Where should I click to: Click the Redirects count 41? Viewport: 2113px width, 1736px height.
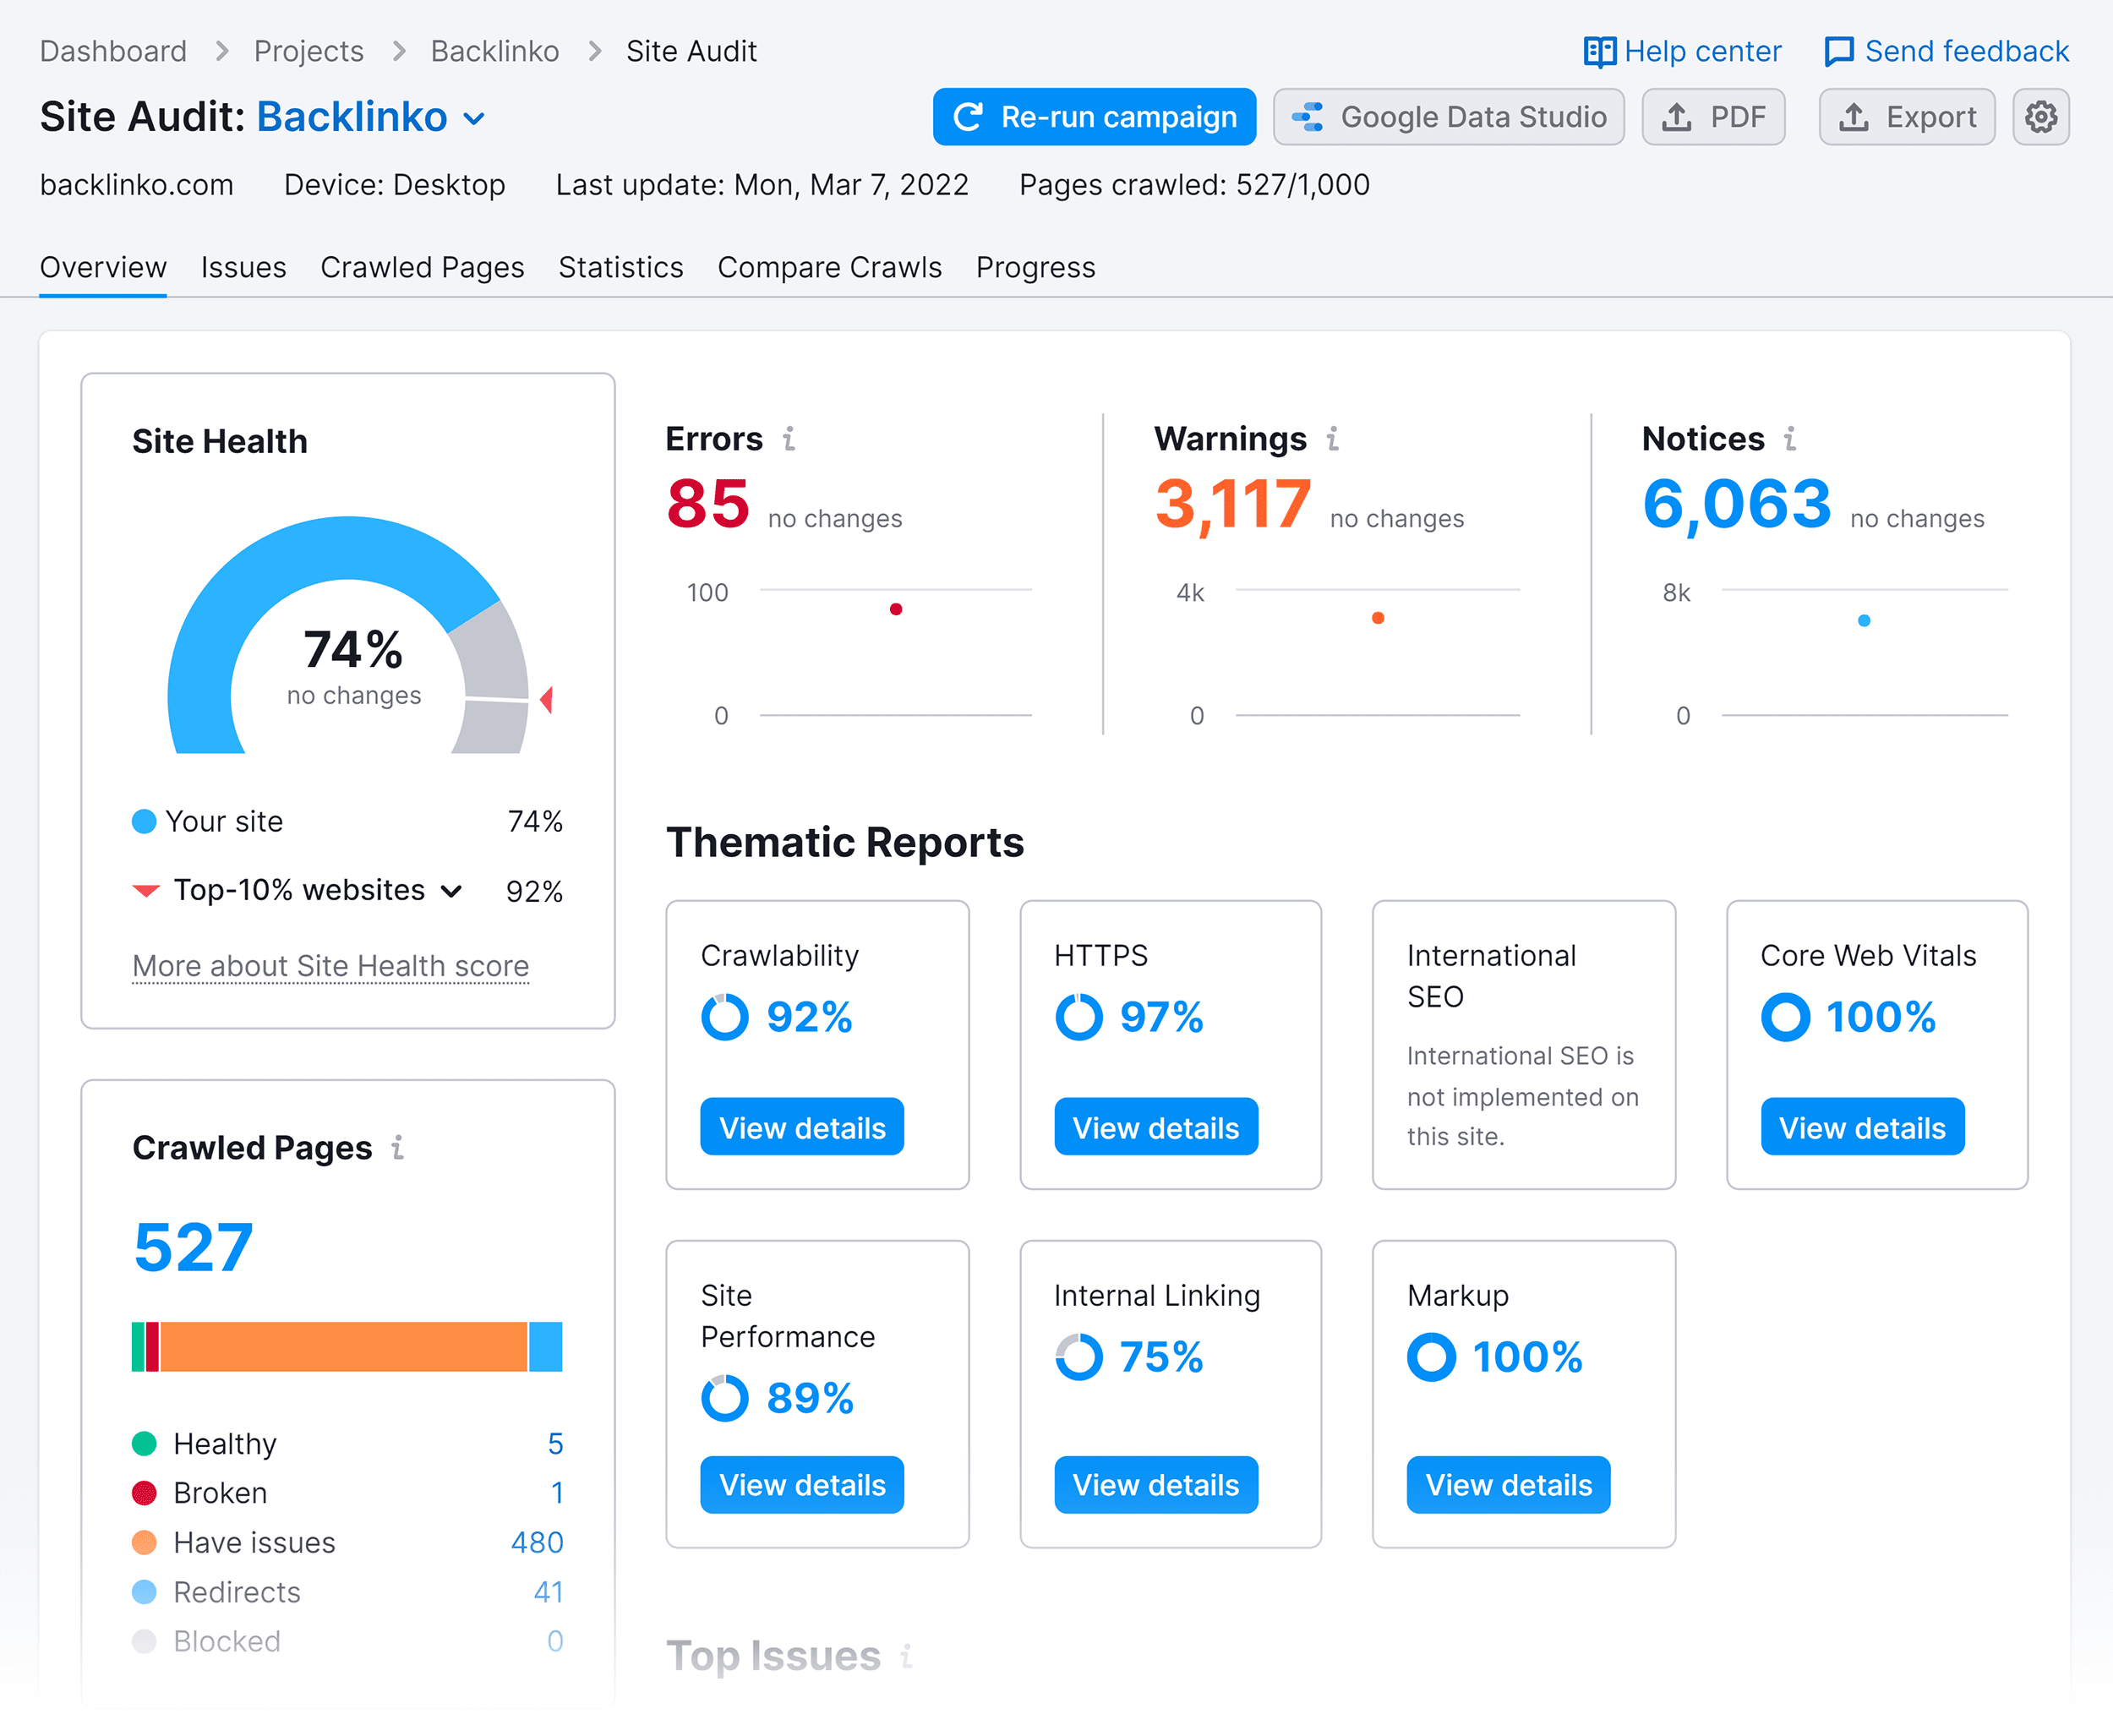pyautogui.click(x=549, y=1592)
